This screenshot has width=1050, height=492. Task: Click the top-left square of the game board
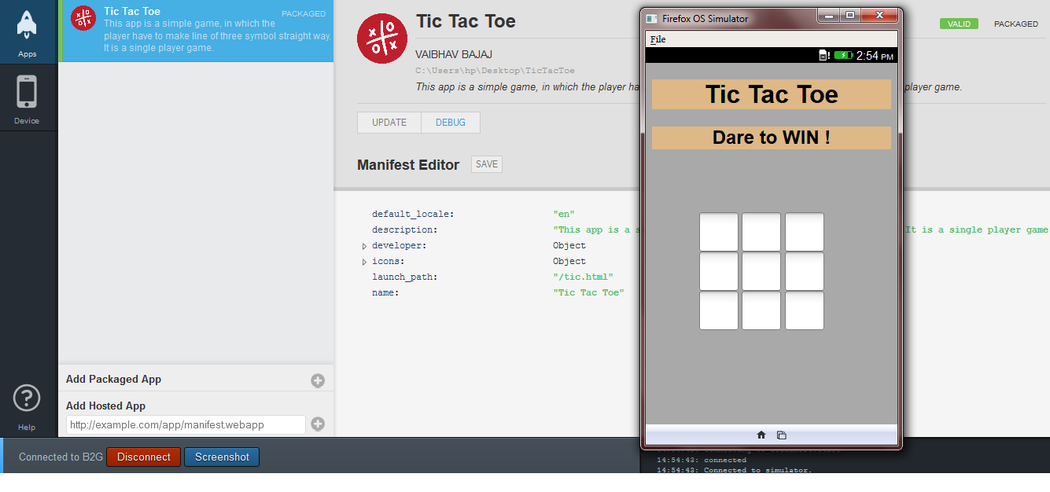(x=718, y=232)
